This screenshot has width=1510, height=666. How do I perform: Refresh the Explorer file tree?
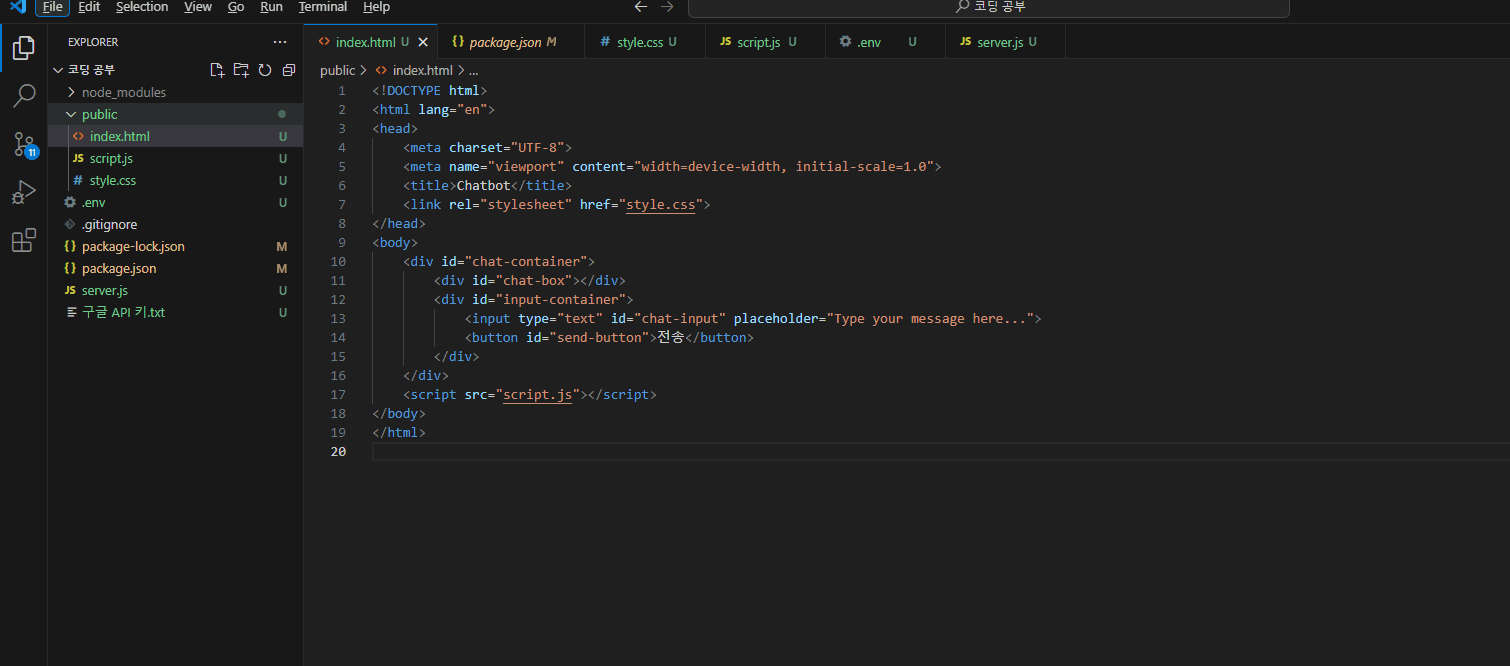click(265, 70)
